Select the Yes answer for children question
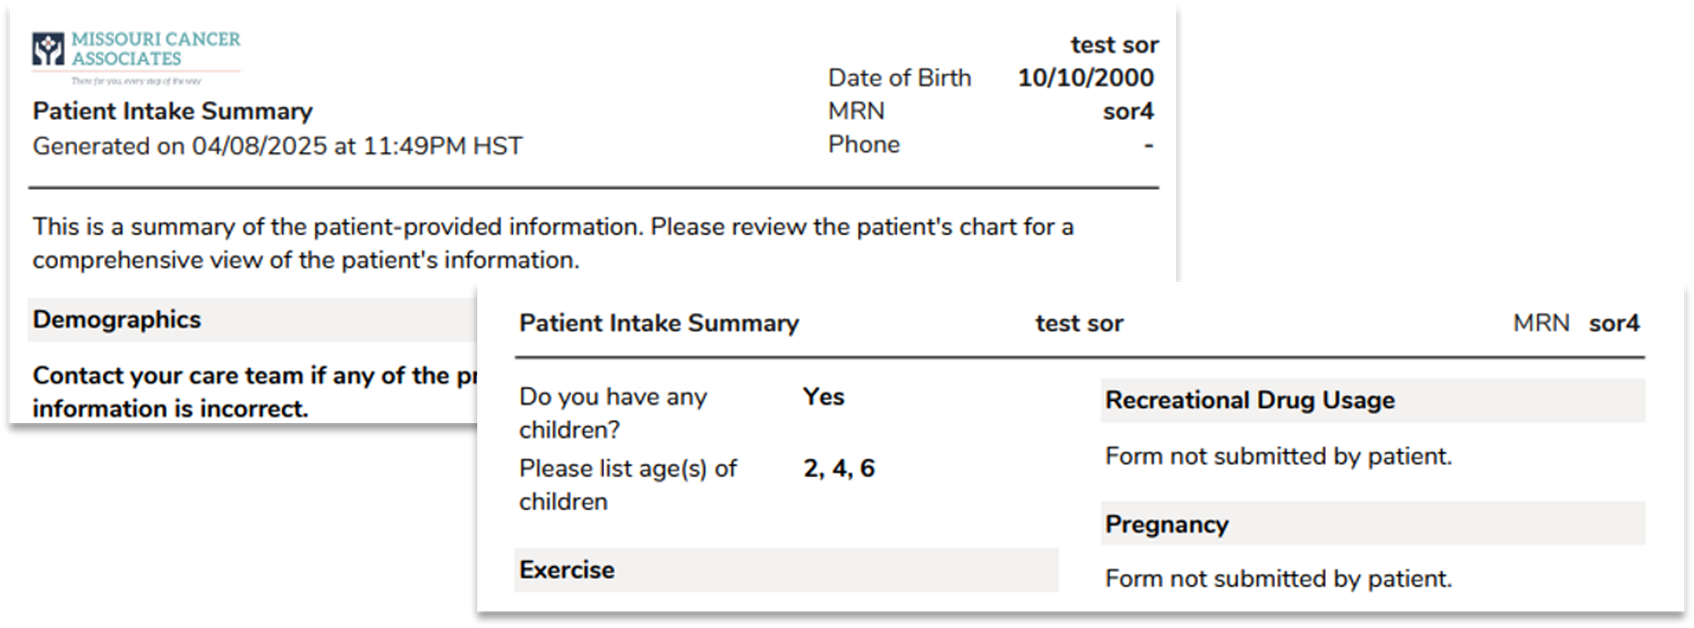 click(823, 397)
